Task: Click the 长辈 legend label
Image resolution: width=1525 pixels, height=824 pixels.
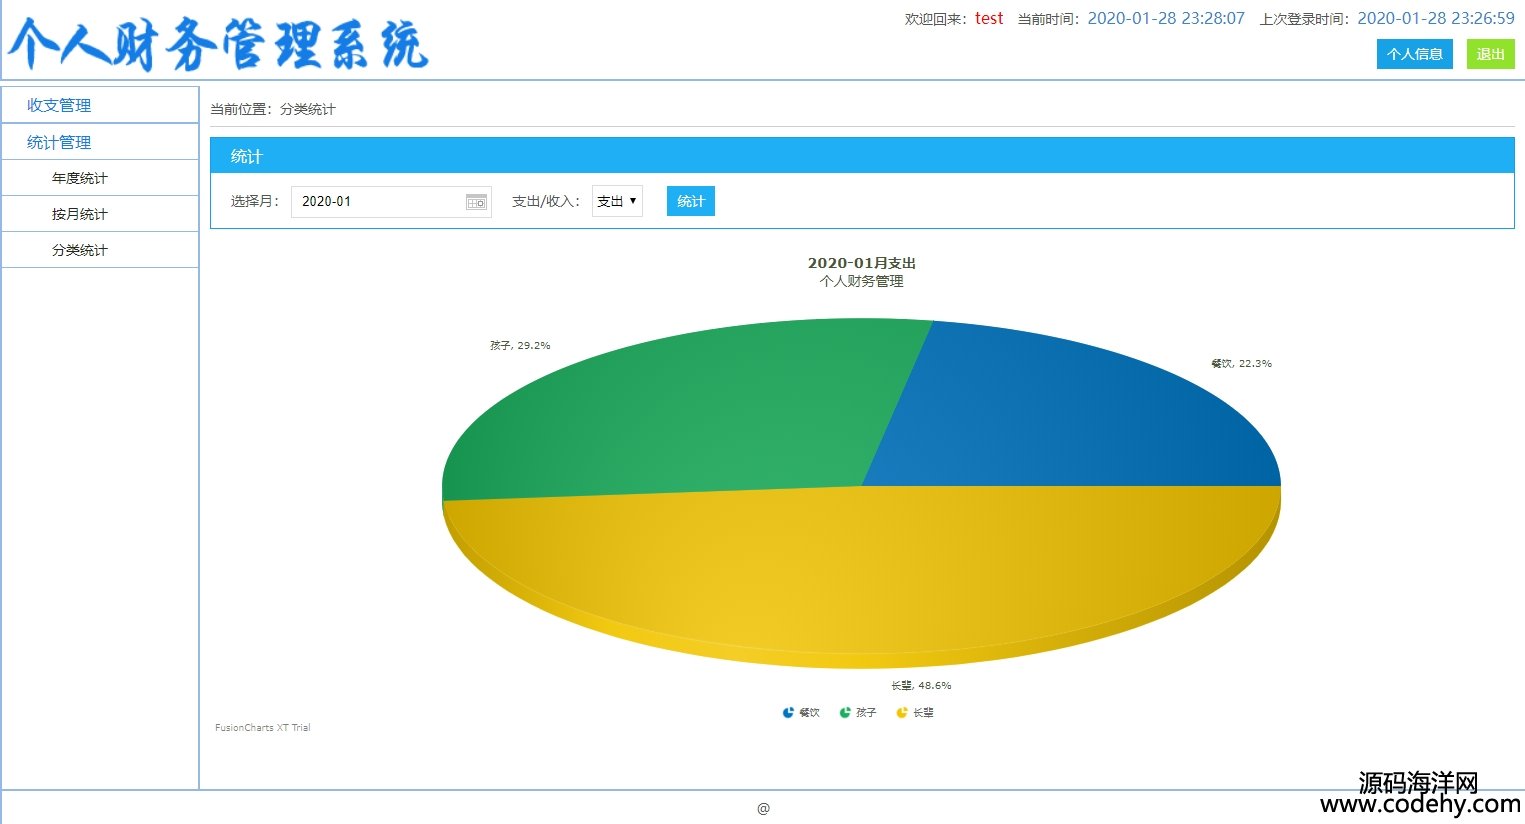Action: tap(923, 713)
